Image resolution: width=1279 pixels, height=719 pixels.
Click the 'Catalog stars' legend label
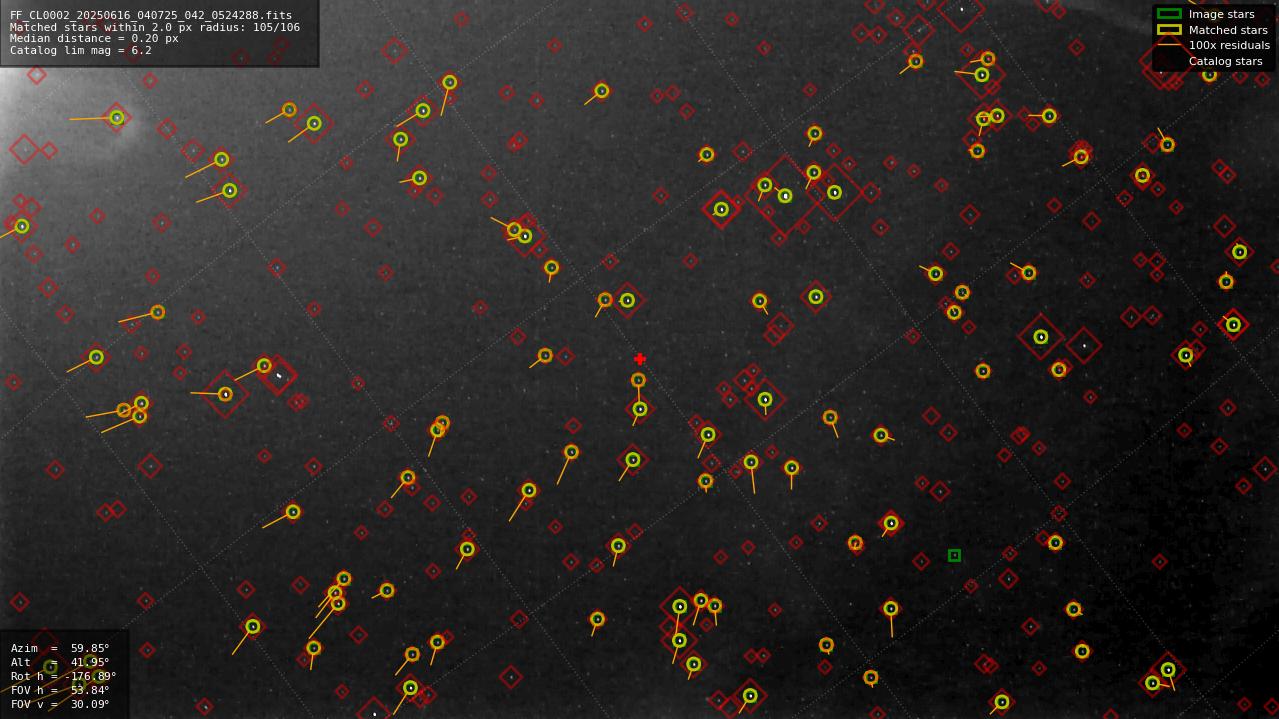(x=1225, y=61)
